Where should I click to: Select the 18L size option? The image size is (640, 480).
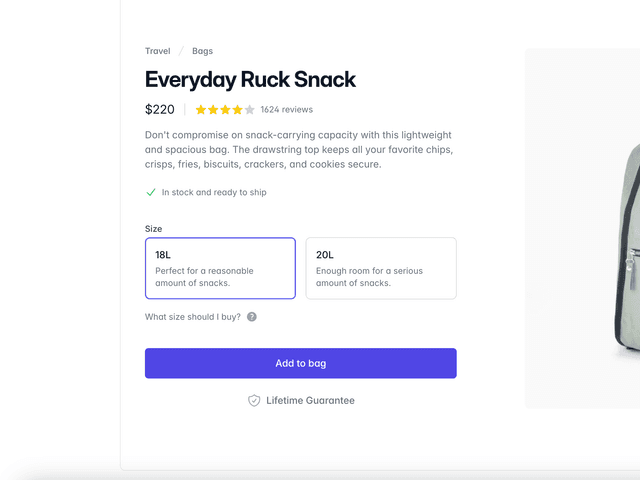pos(220,268)
